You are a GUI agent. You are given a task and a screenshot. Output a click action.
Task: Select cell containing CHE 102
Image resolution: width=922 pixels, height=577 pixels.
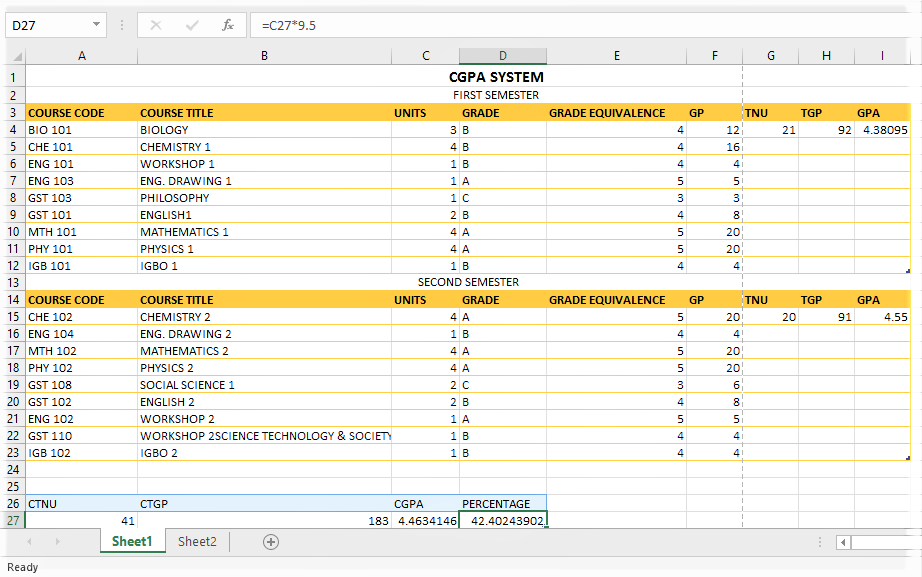82,317
